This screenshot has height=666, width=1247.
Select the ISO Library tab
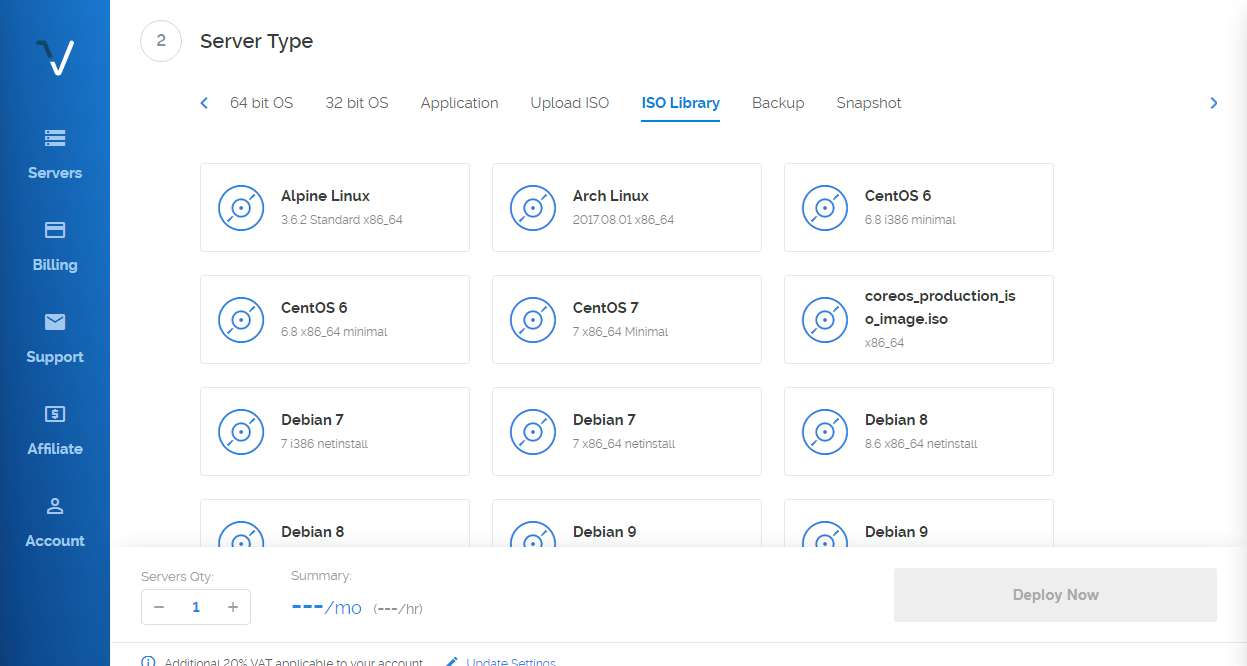(x=681, y=103)
